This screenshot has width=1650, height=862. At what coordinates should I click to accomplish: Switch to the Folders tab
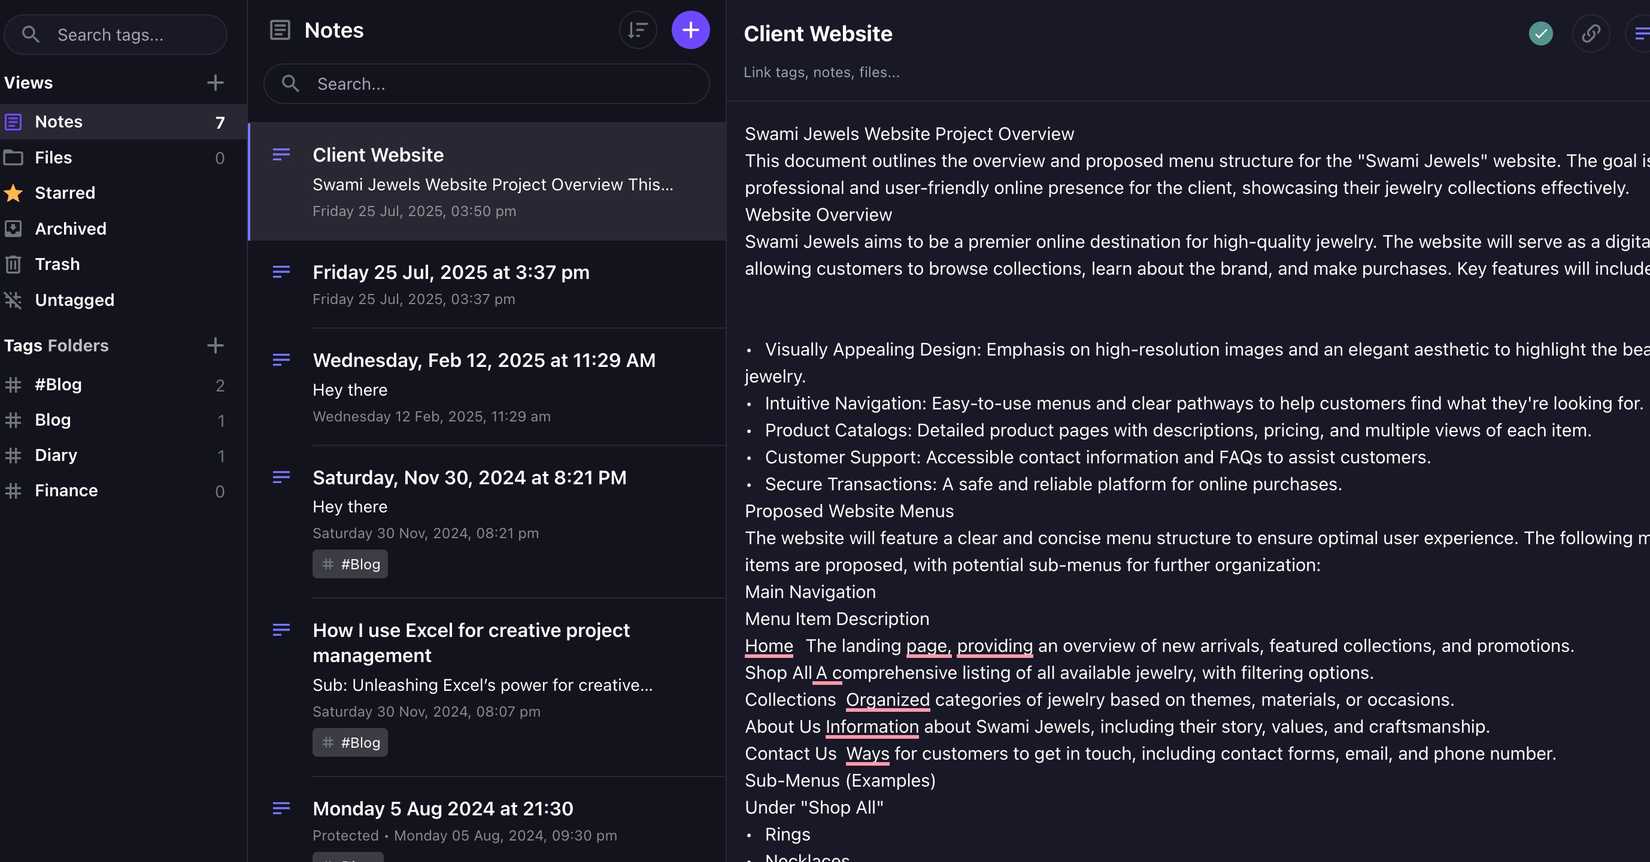click(x=78, y=346)
